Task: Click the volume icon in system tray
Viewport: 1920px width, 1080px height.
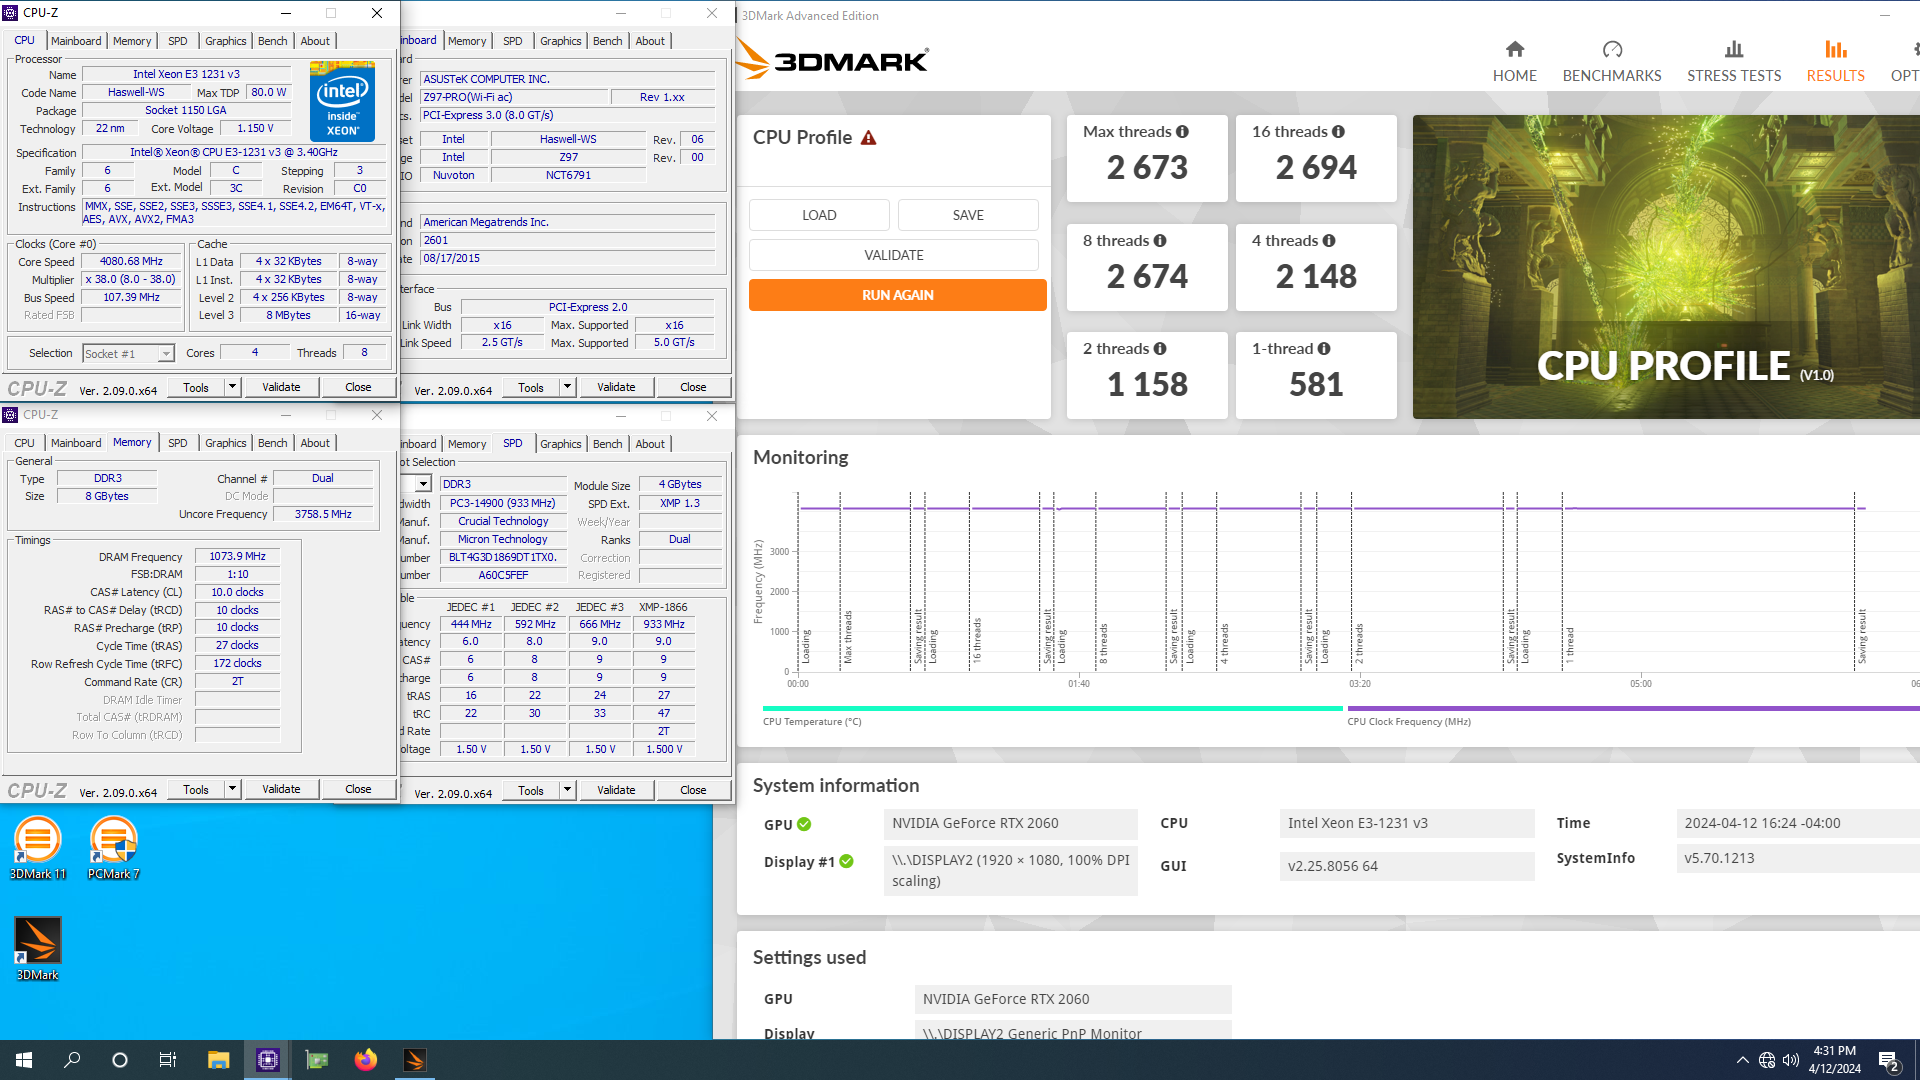Action: point(1791,1060)
